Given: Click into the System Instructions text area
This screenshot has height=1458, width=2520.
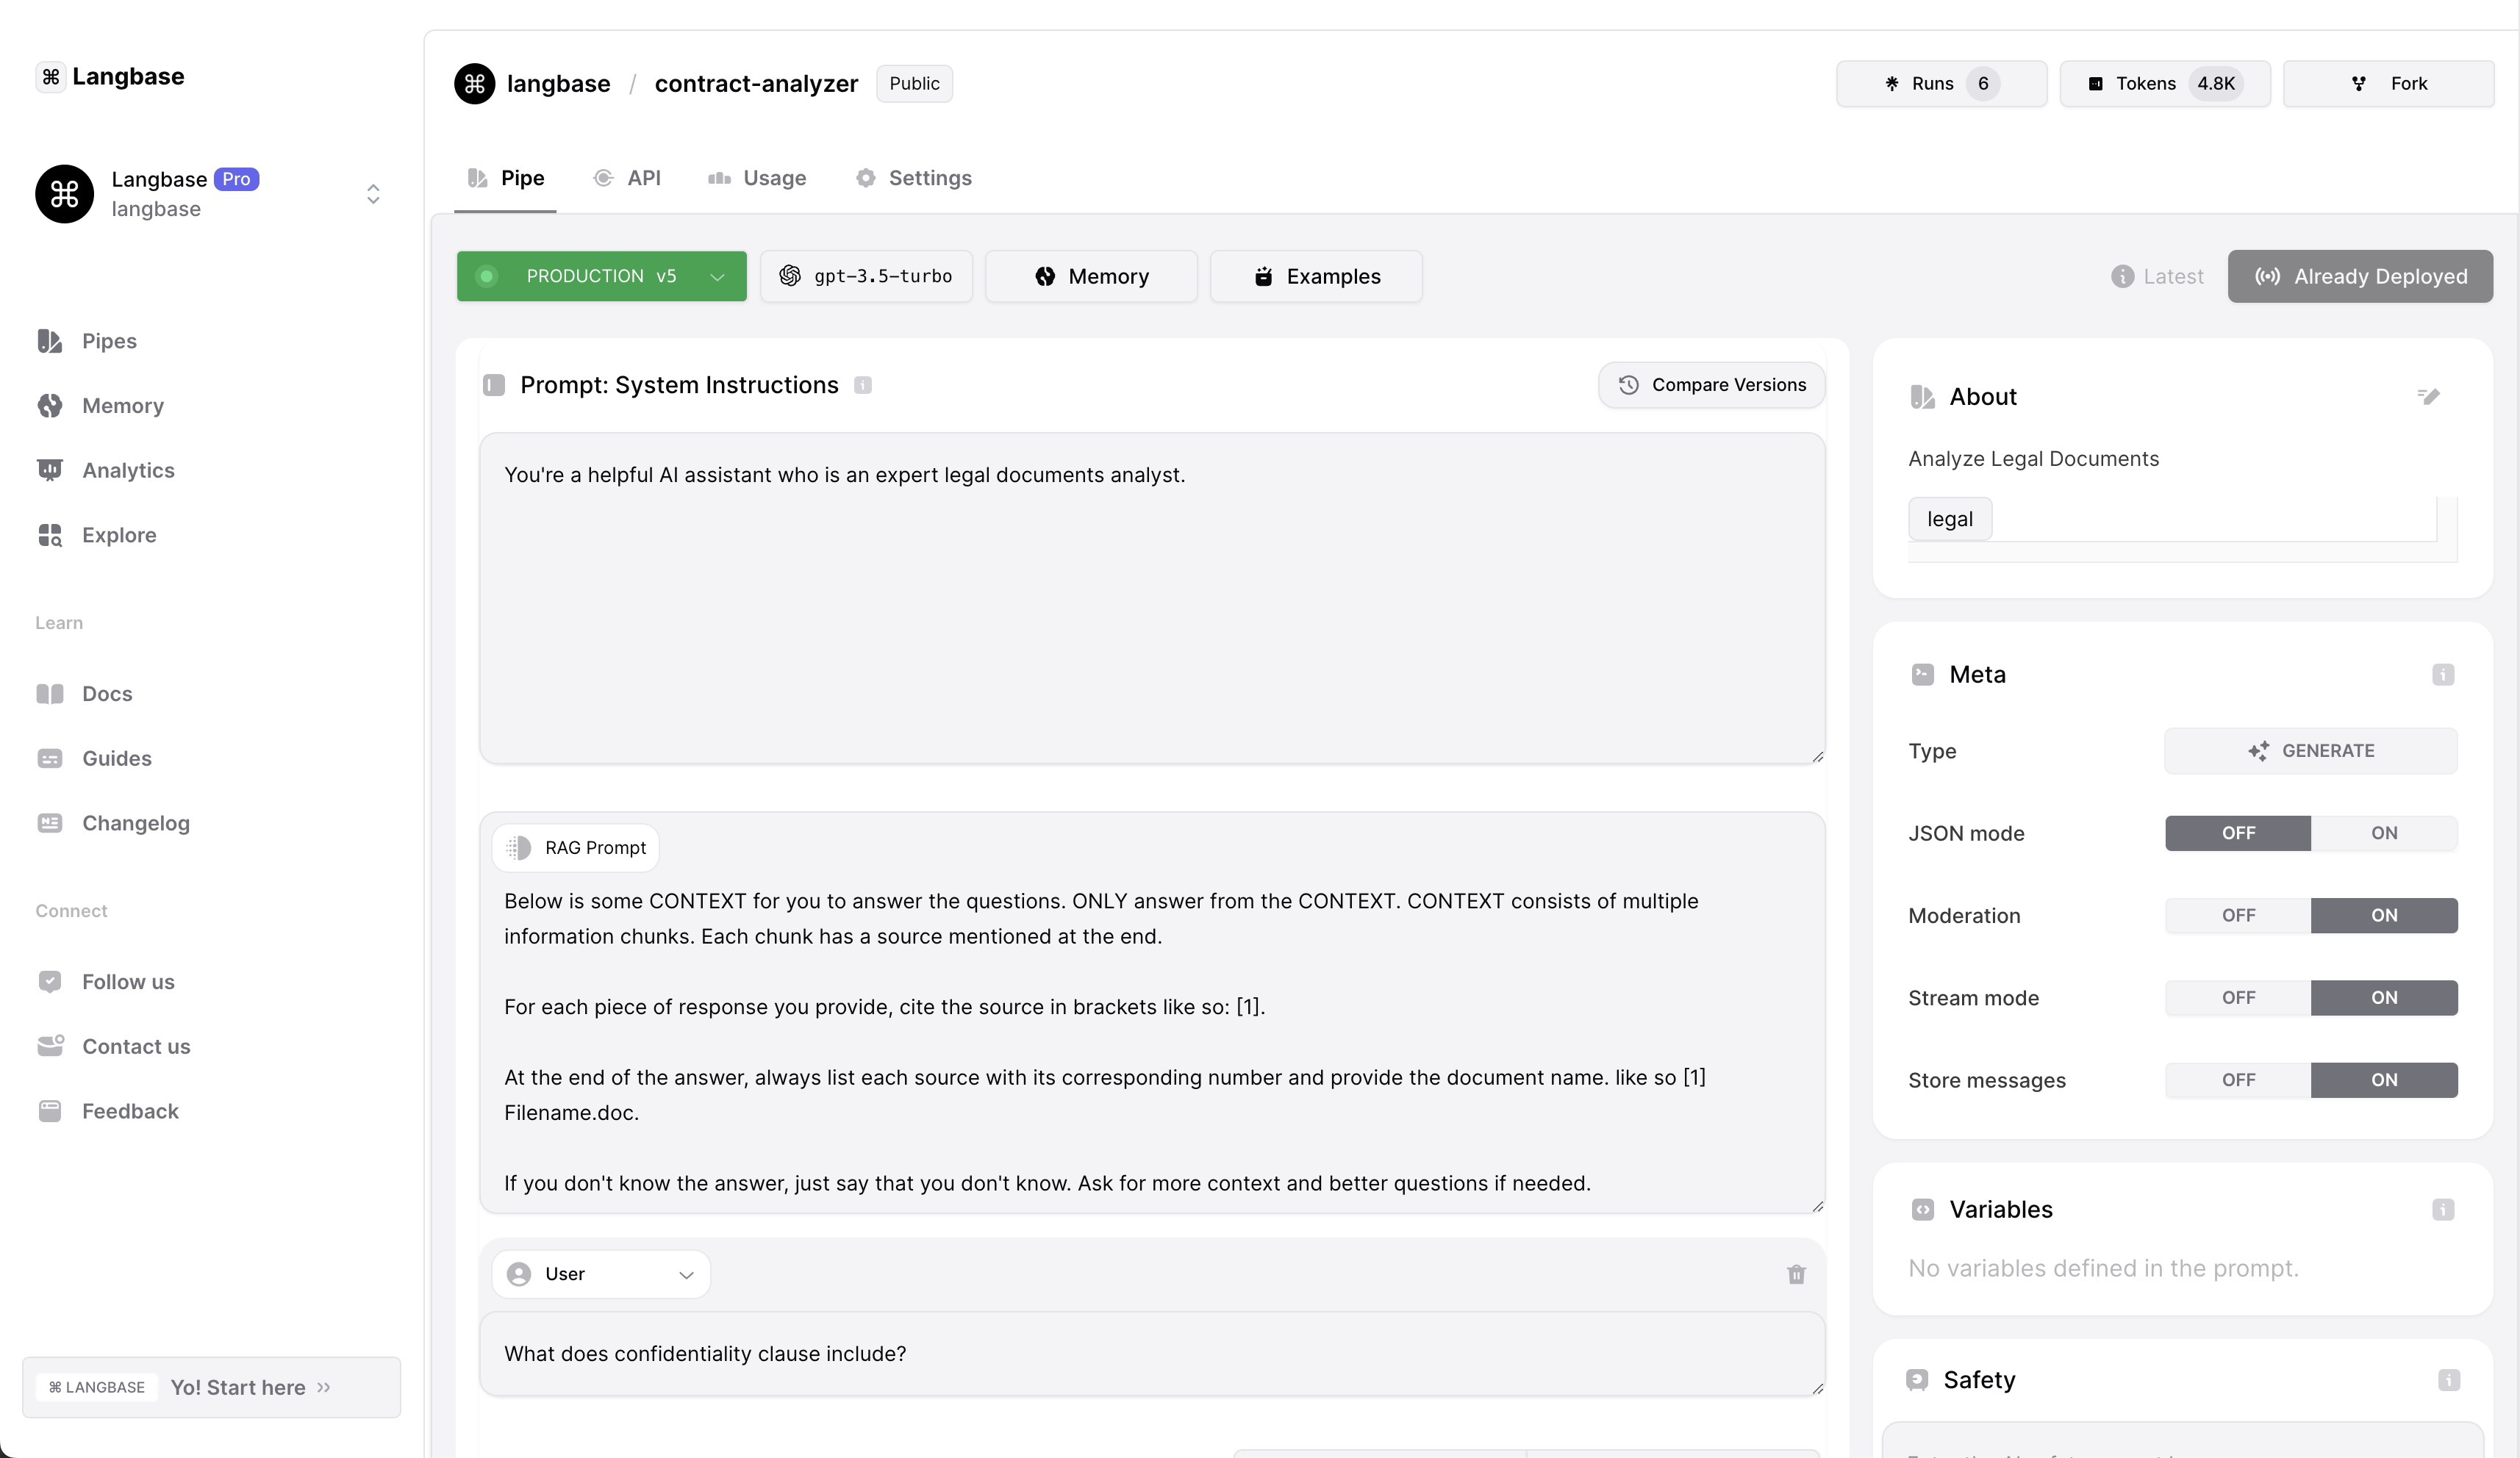Looking at the screenshot, I should point(1152,600).
